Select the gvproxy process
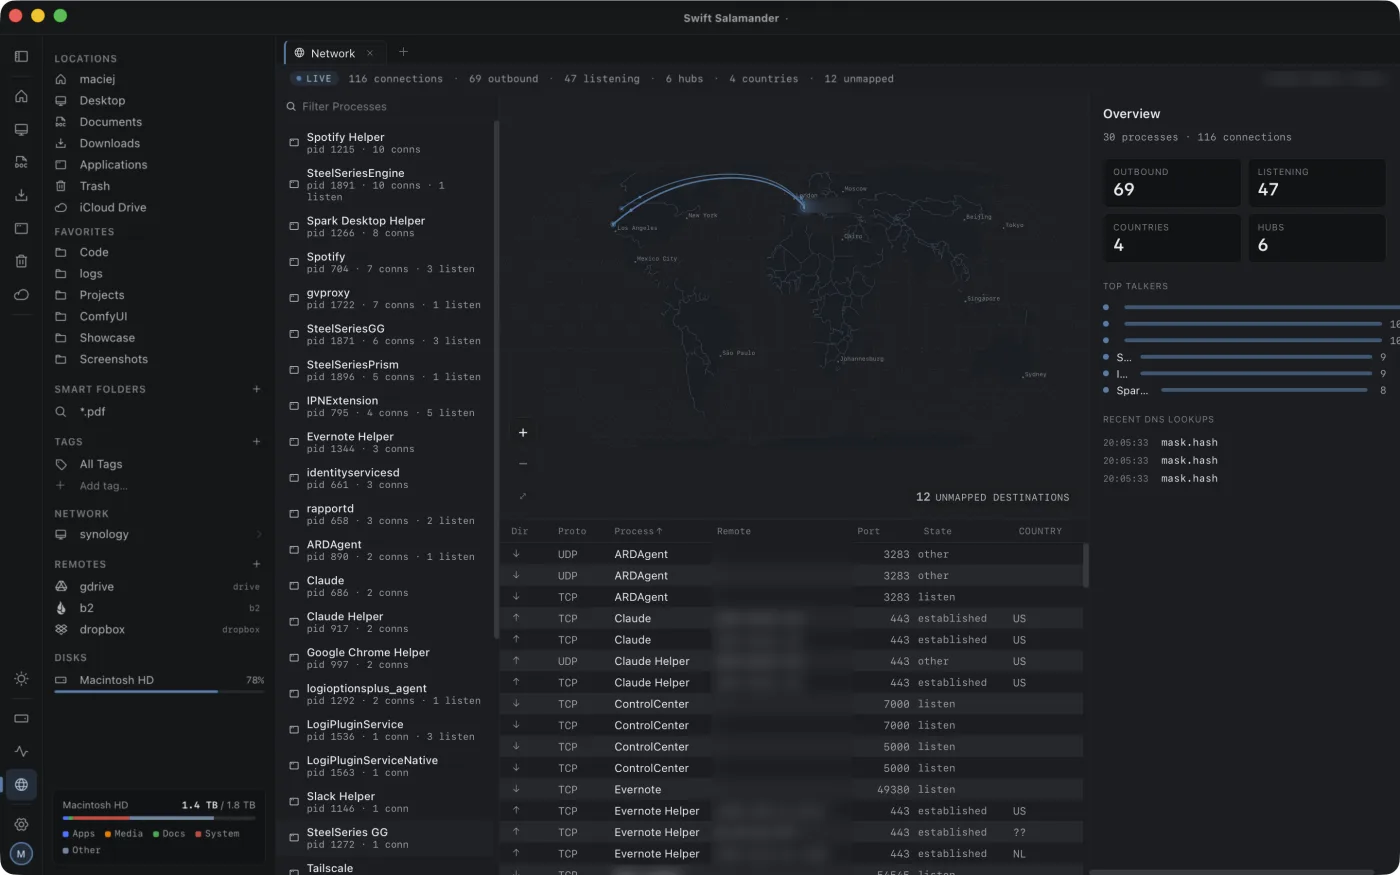This screenshot has height=875, width=1400. point(387,299)
